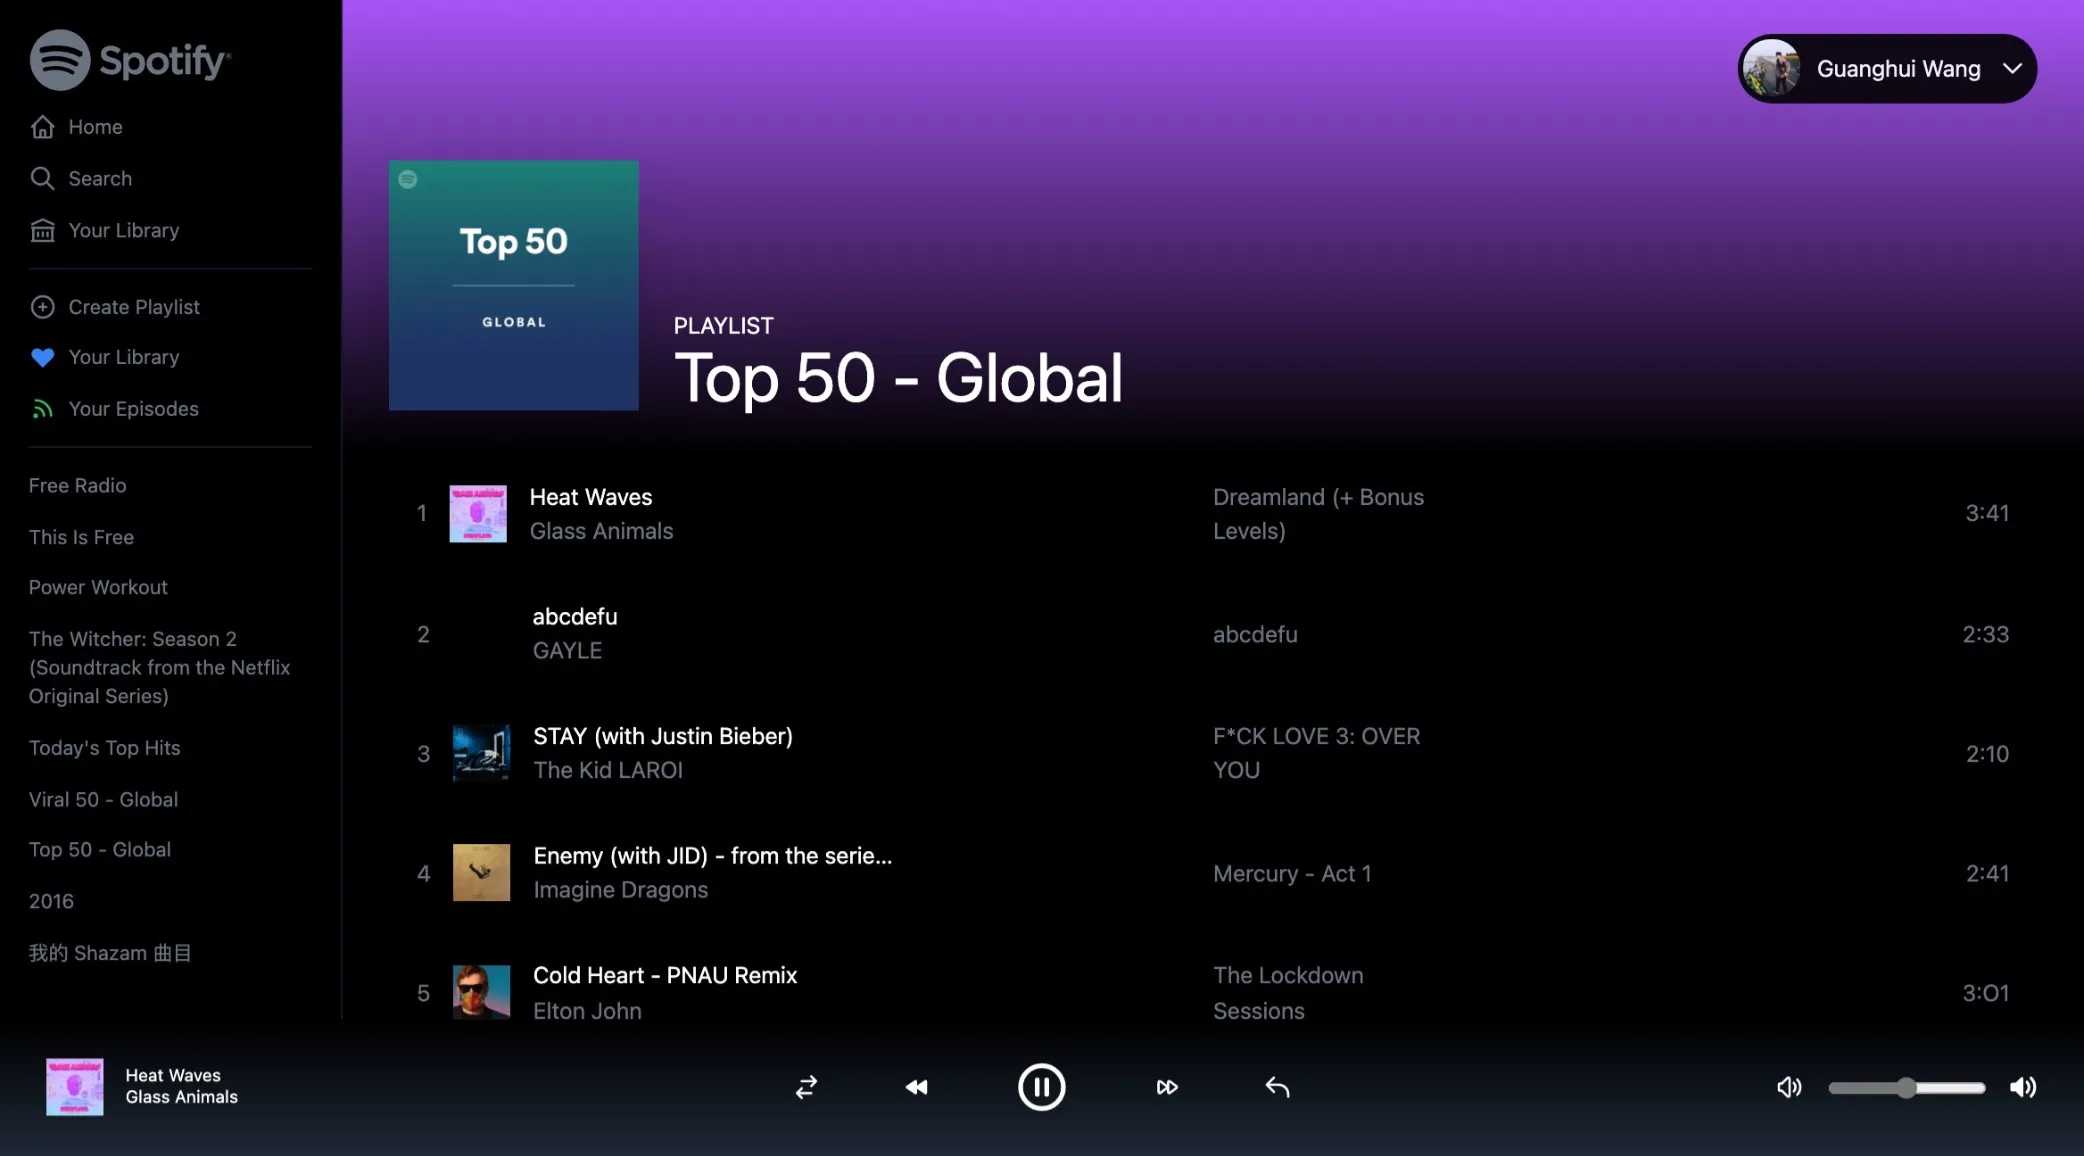2084x1156 pixels.
Task: Click the Create Playlist plus icon
Action: click(x=42, y=307)
